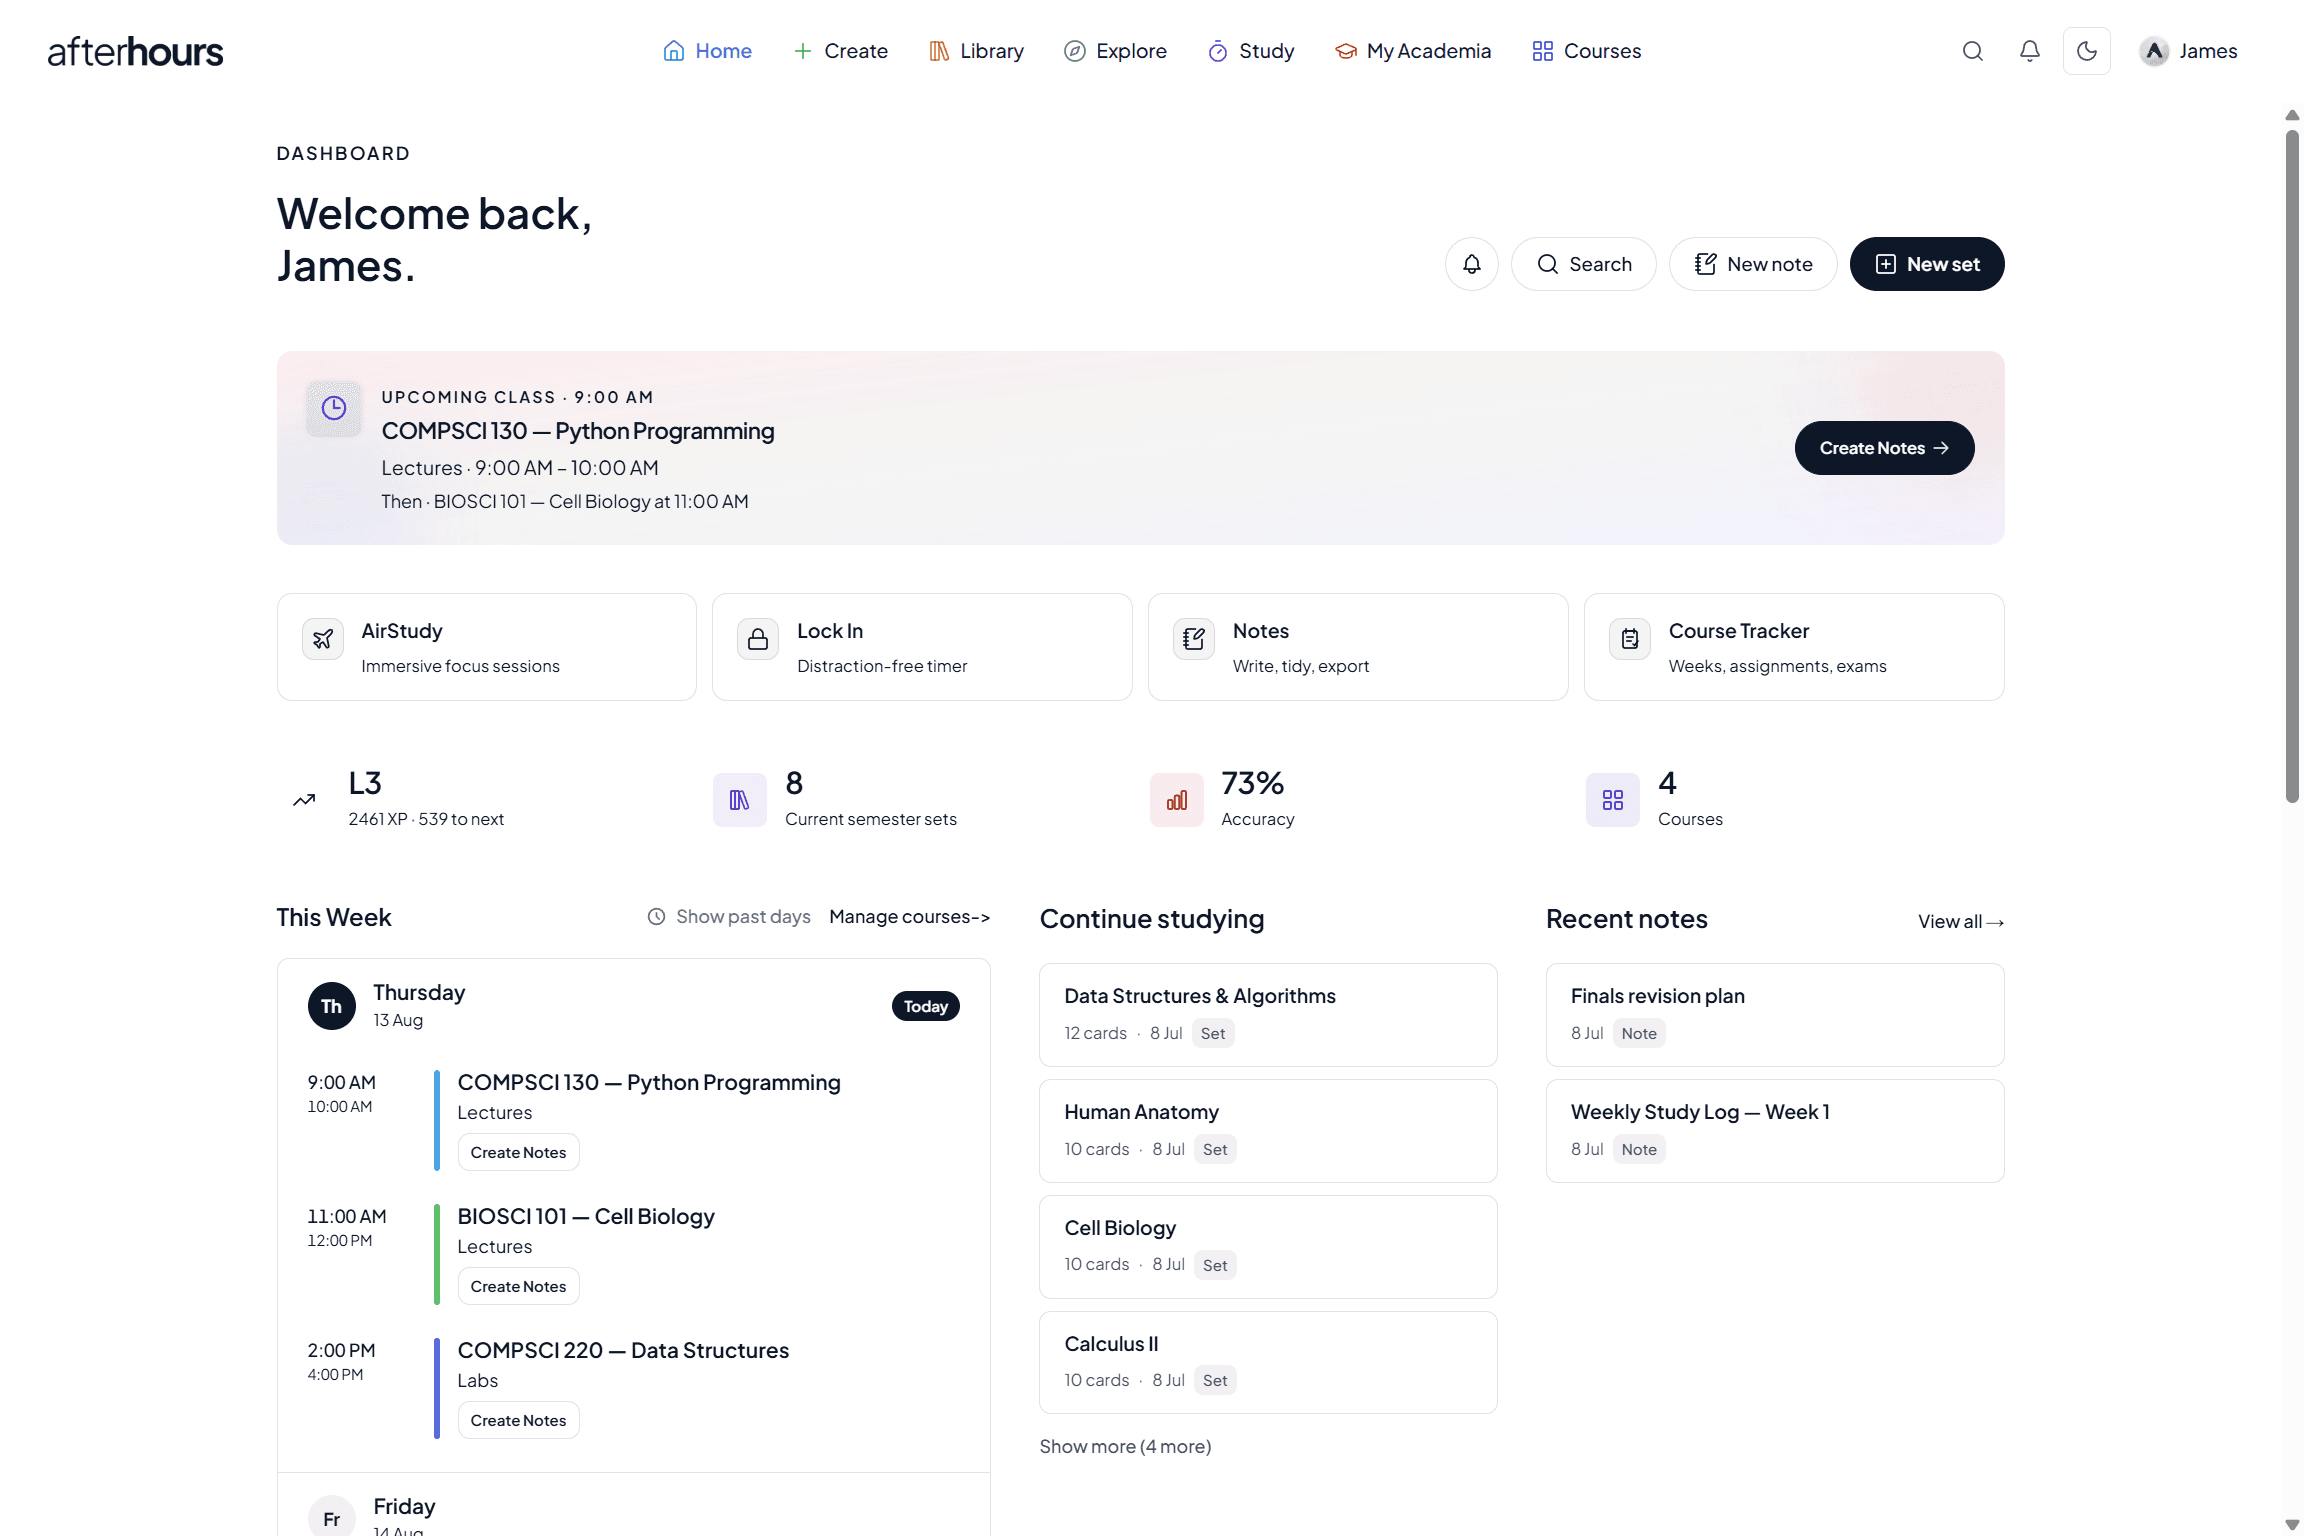The height and width of the screenshot is (1536, 2304).
Task: Create Notes for COMPSCI 130 lecture in schedule
Action: point(518,1152)
